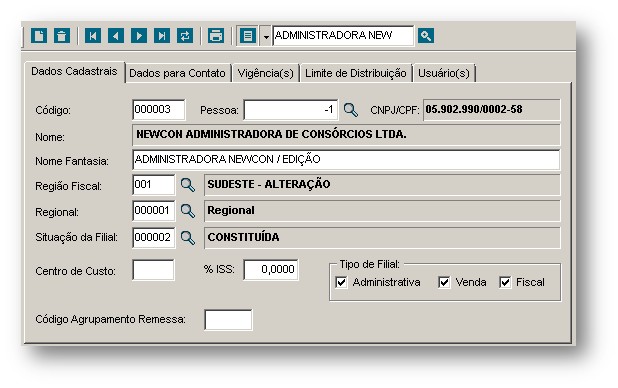The height and width of the screenshot is (388, 618).
Task: Click the CONSTITUÍDA description field
Action: (x=382, y=238)
